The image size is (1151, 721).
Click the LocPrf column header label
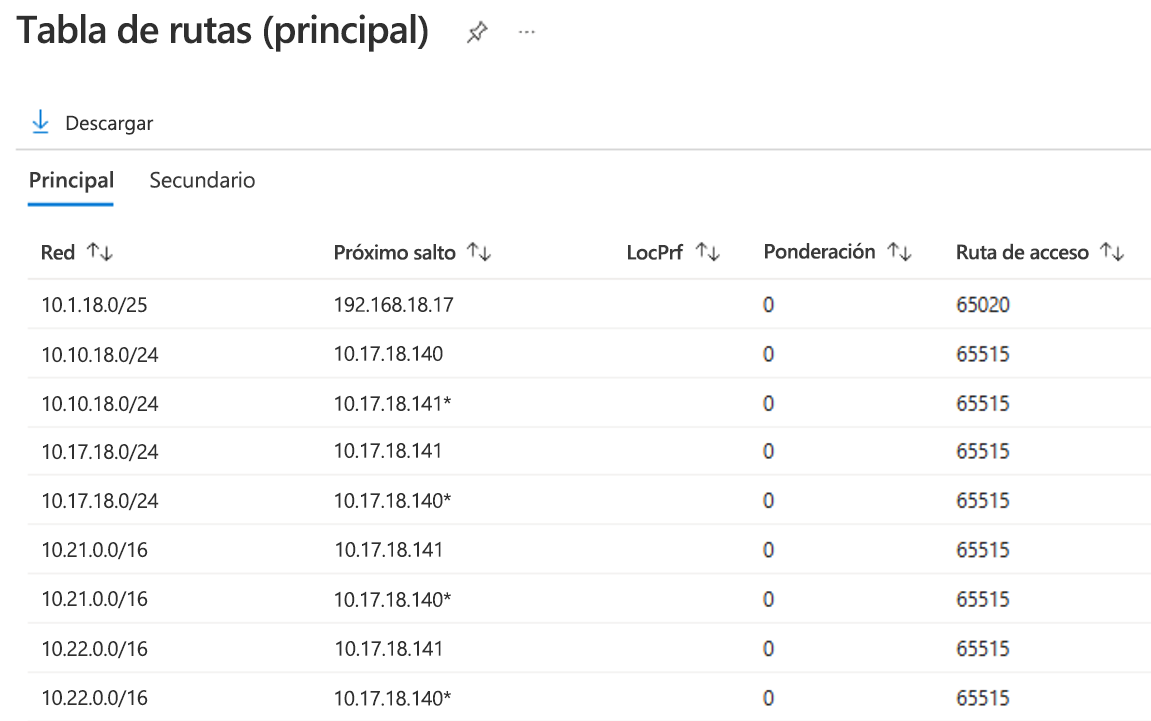pos(654,253)
